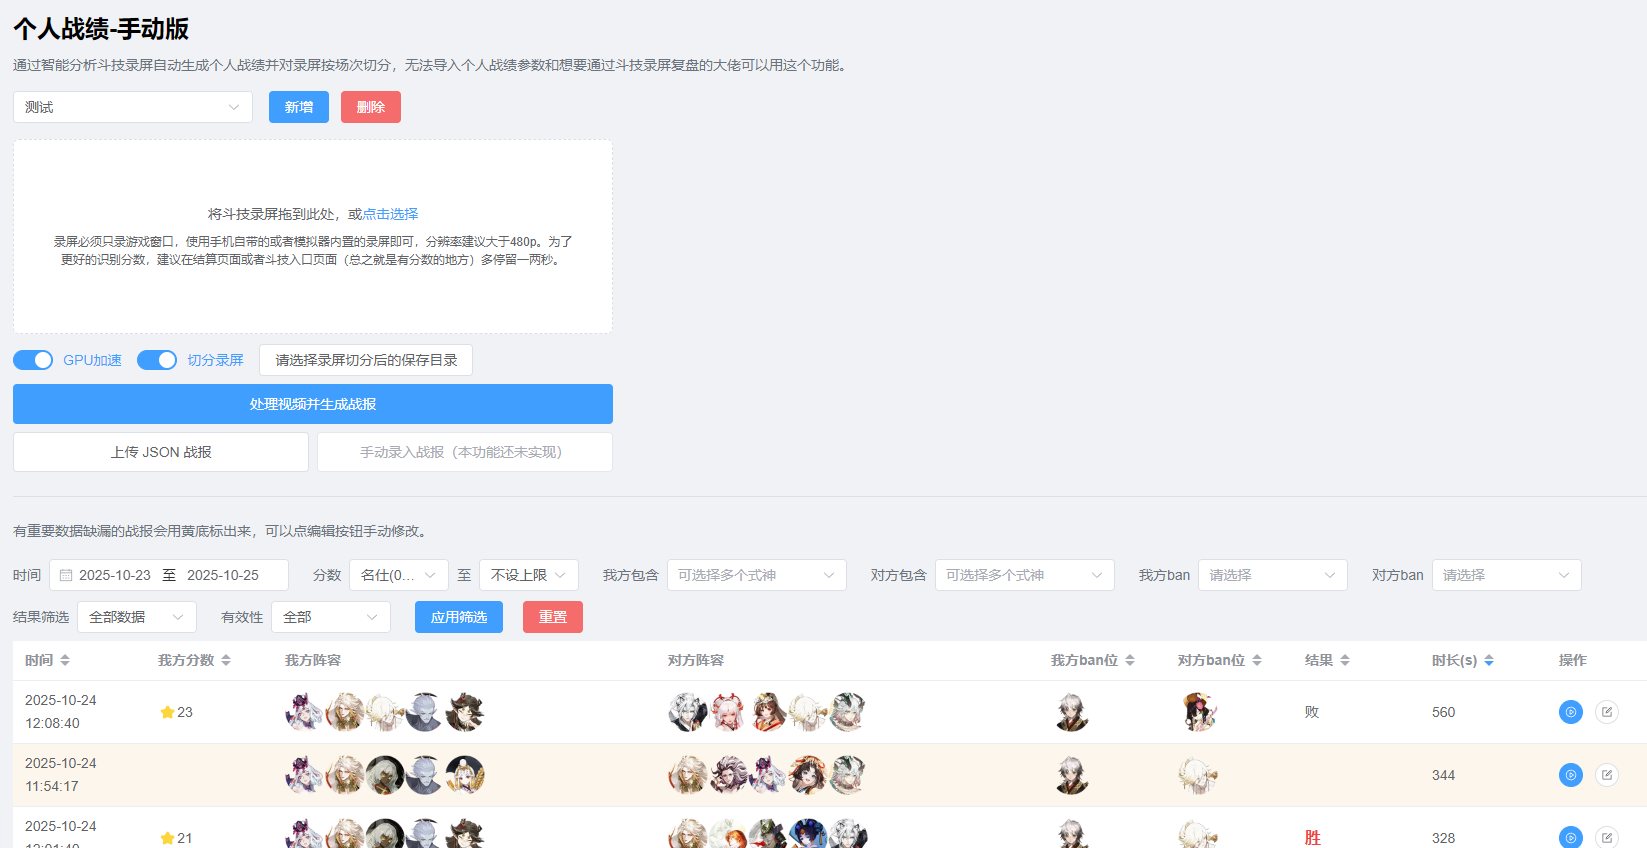Image resolution: width=1647 pixels, height=848 pixels.
Task: Click first enemy avatar in 12:08:40 row
Action: [x=688, y=712]
